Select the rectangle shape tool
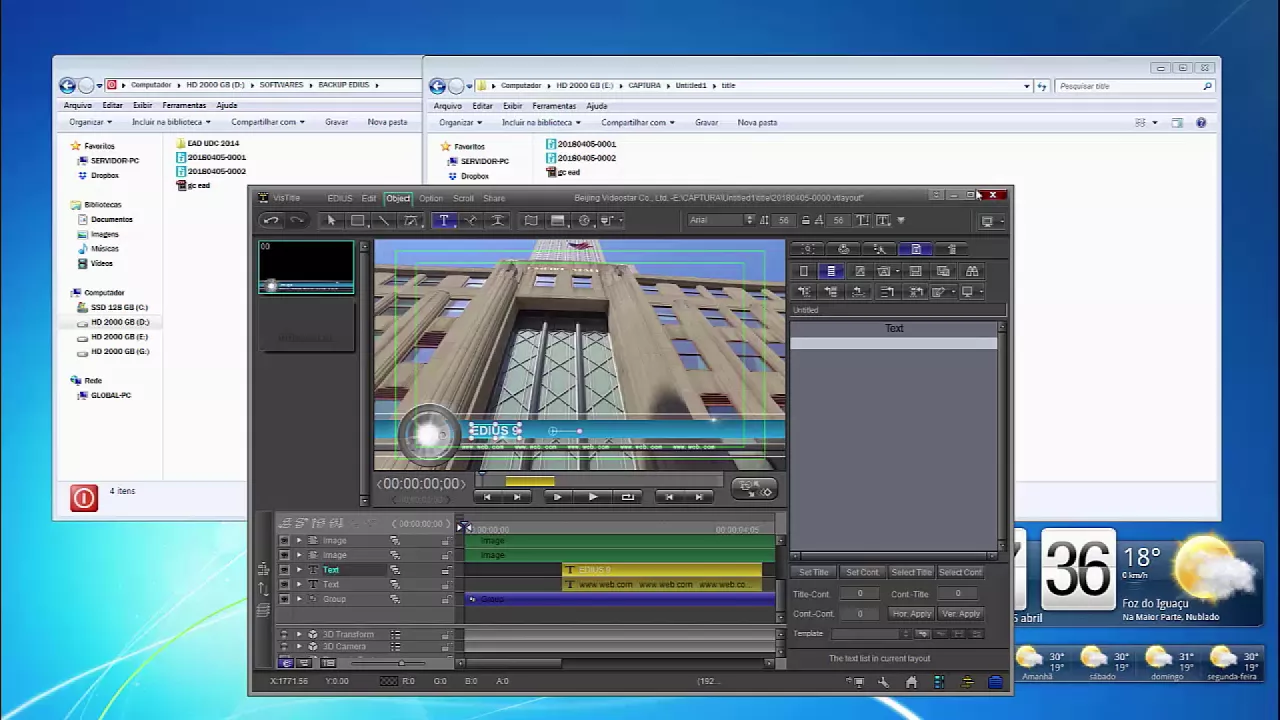The image size is (1280, 720). tap(357, 220)
